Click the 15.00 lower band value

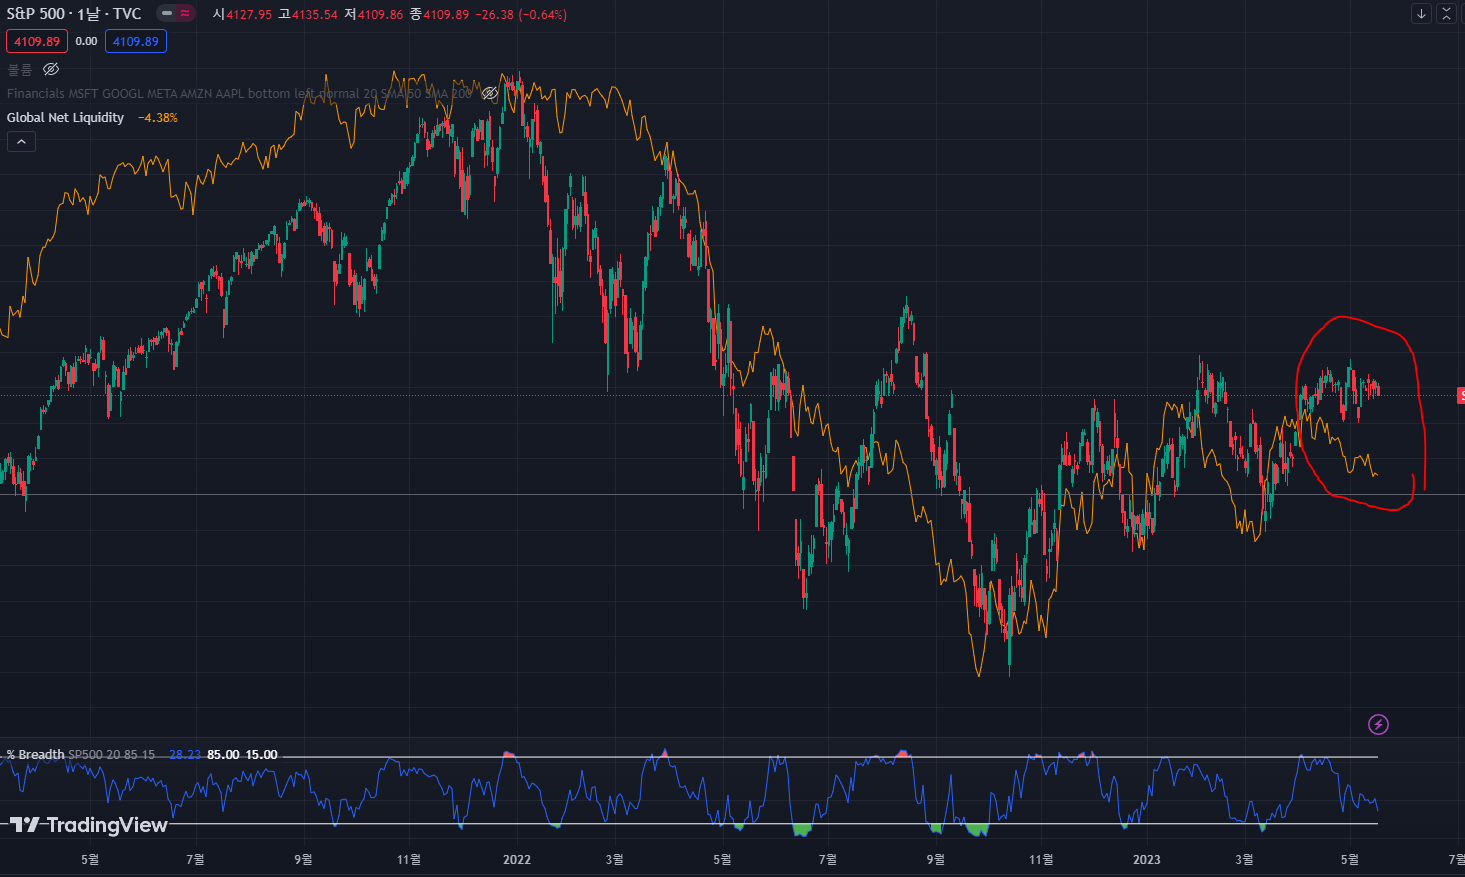click(x=262, y=755)
